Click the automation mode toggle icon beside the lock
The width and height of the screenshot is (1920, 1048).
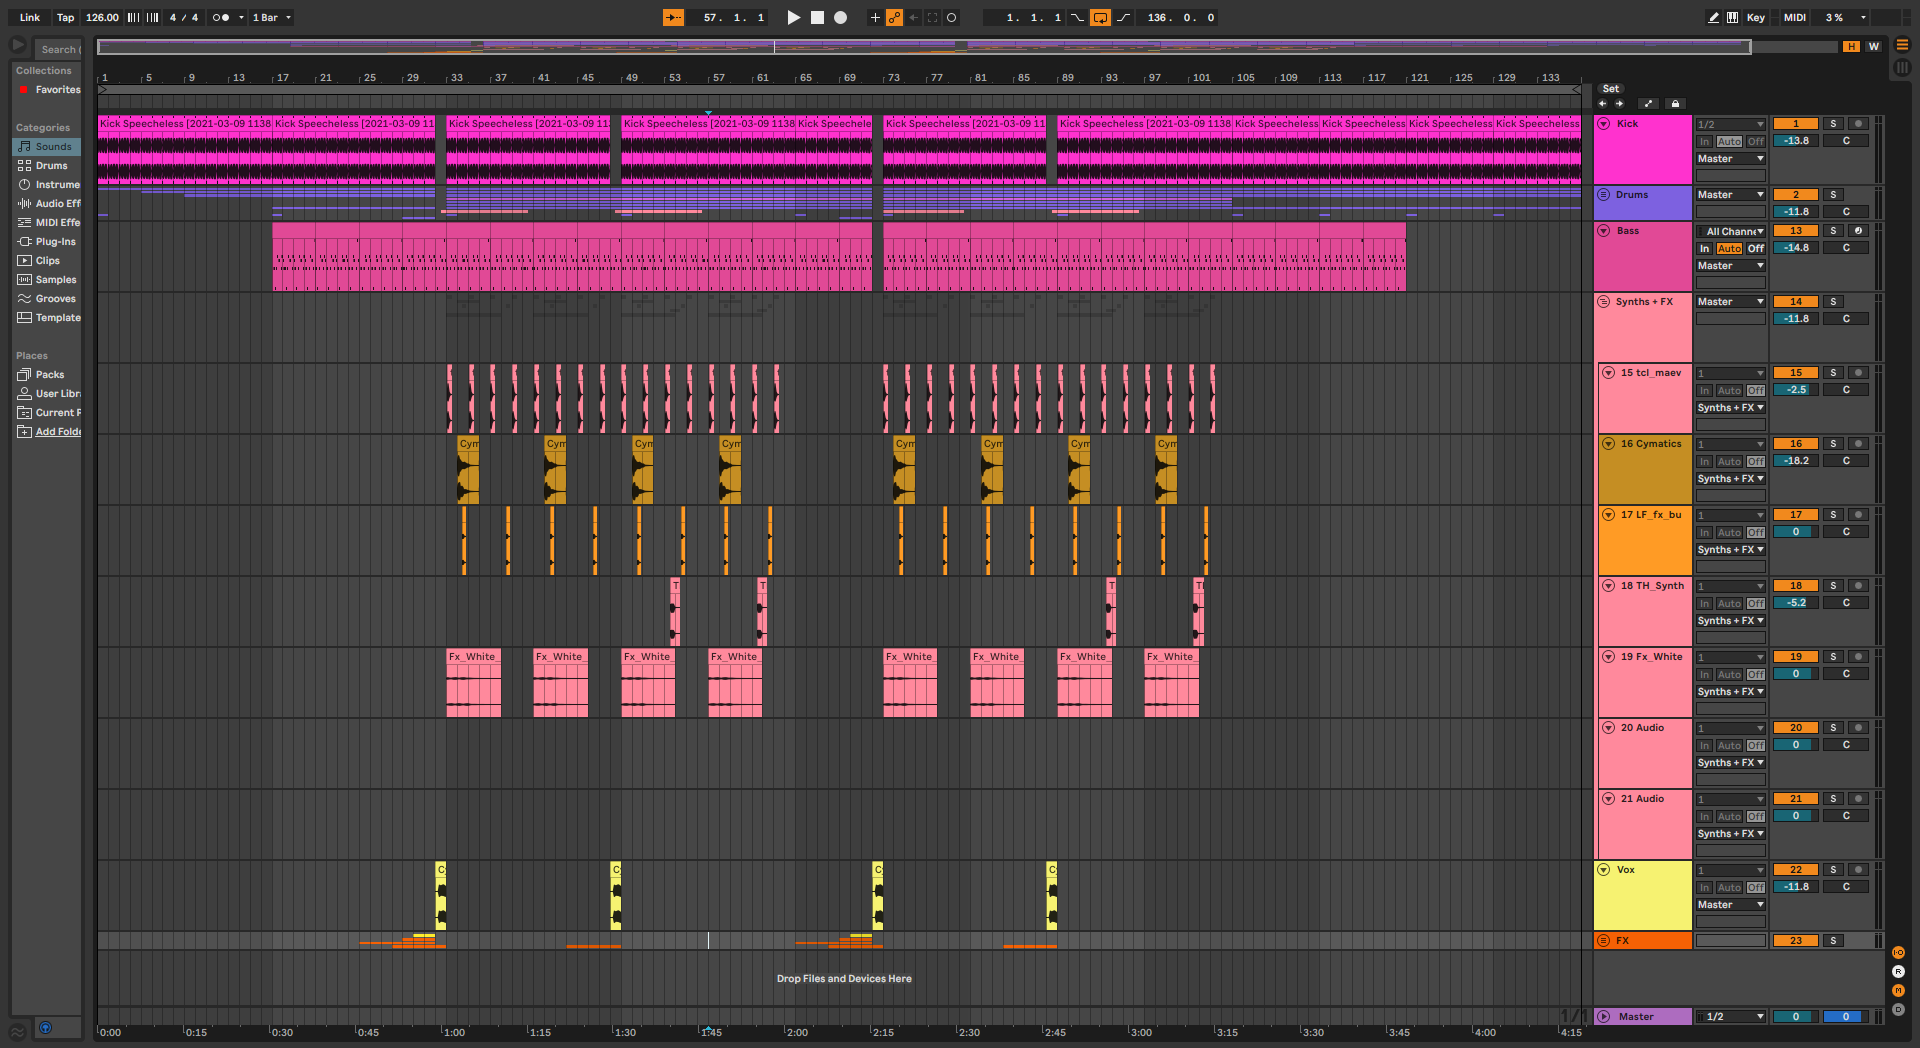click(1649, 103)
